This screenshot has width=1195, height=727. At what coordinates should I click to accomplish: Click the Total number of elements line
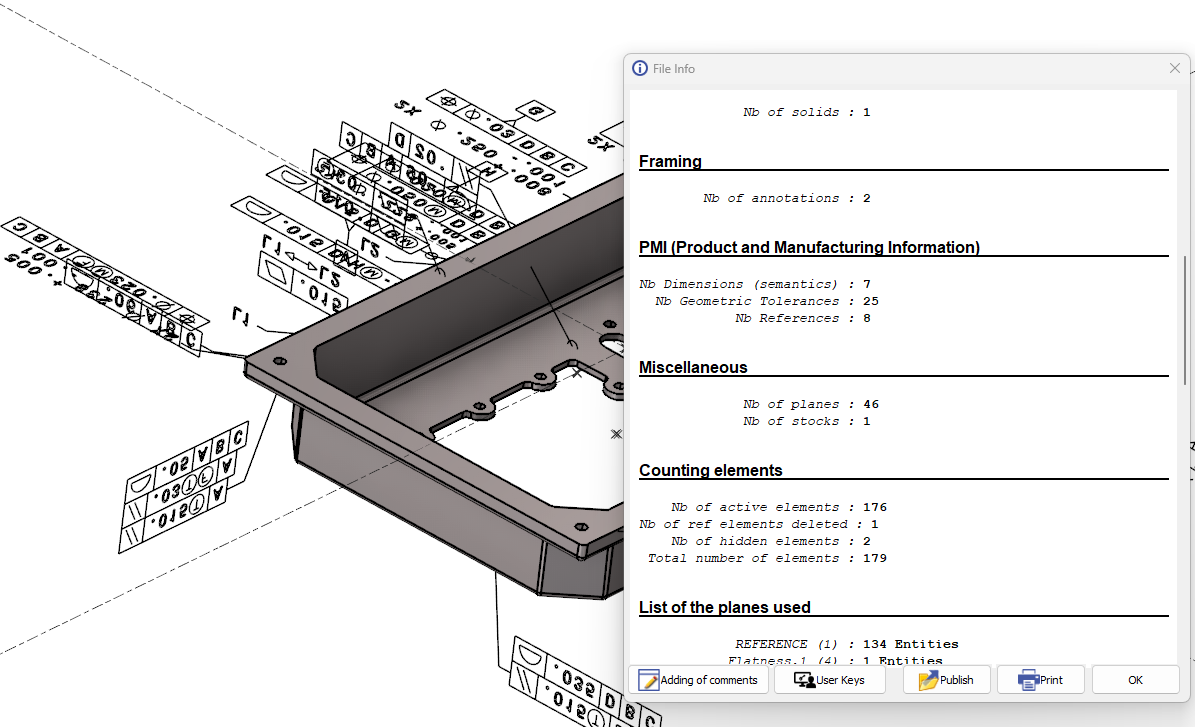[766, 558]
